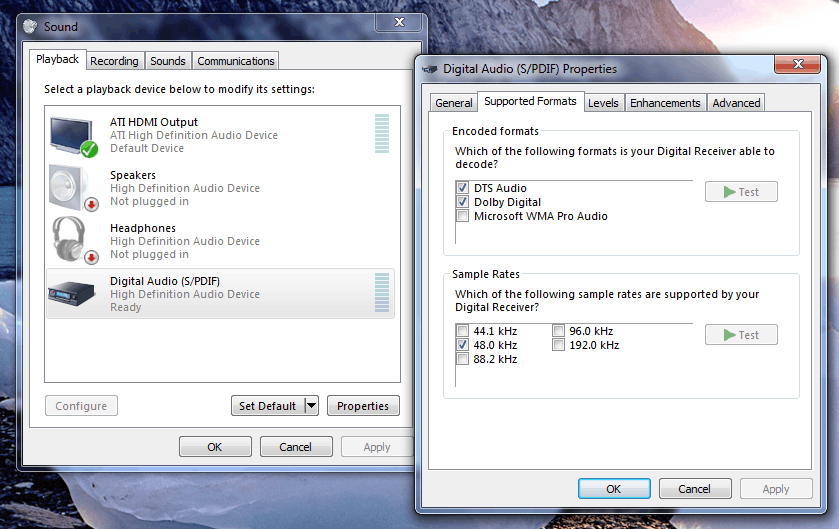This screenshot has width=839, height=529.
Task: Click the Headphones device icon
Action: (x=74, y=240)
